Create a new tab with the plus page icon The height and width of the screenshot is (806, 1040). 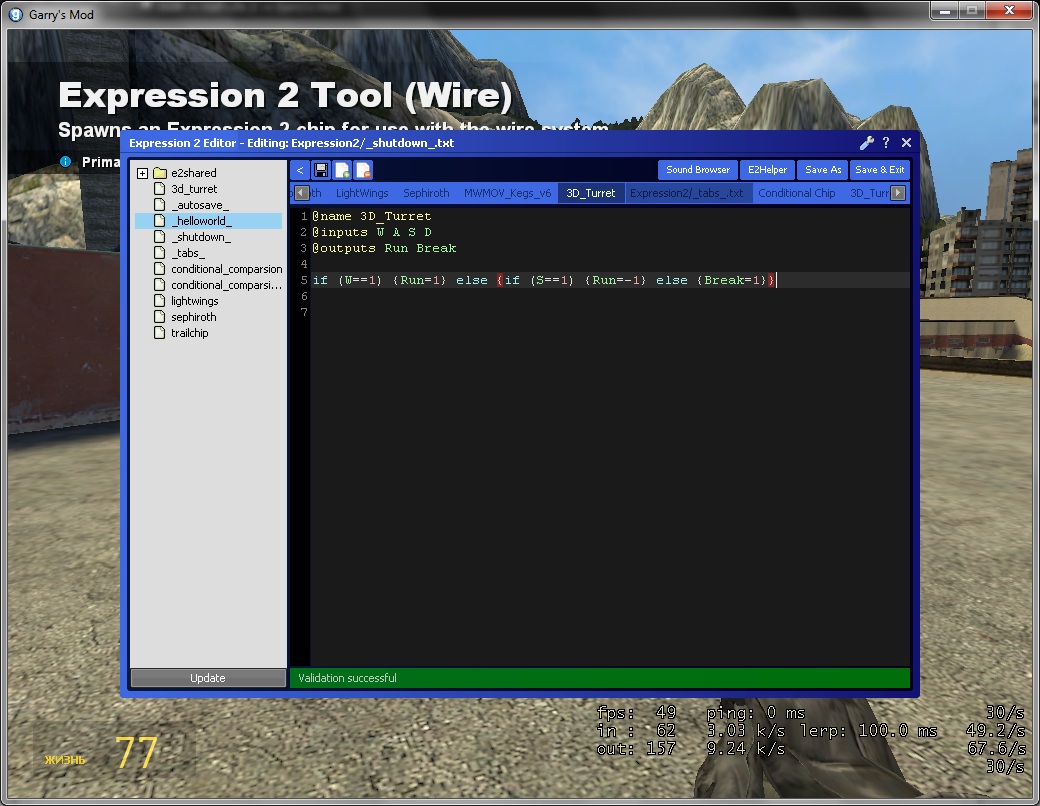point(342,170)
